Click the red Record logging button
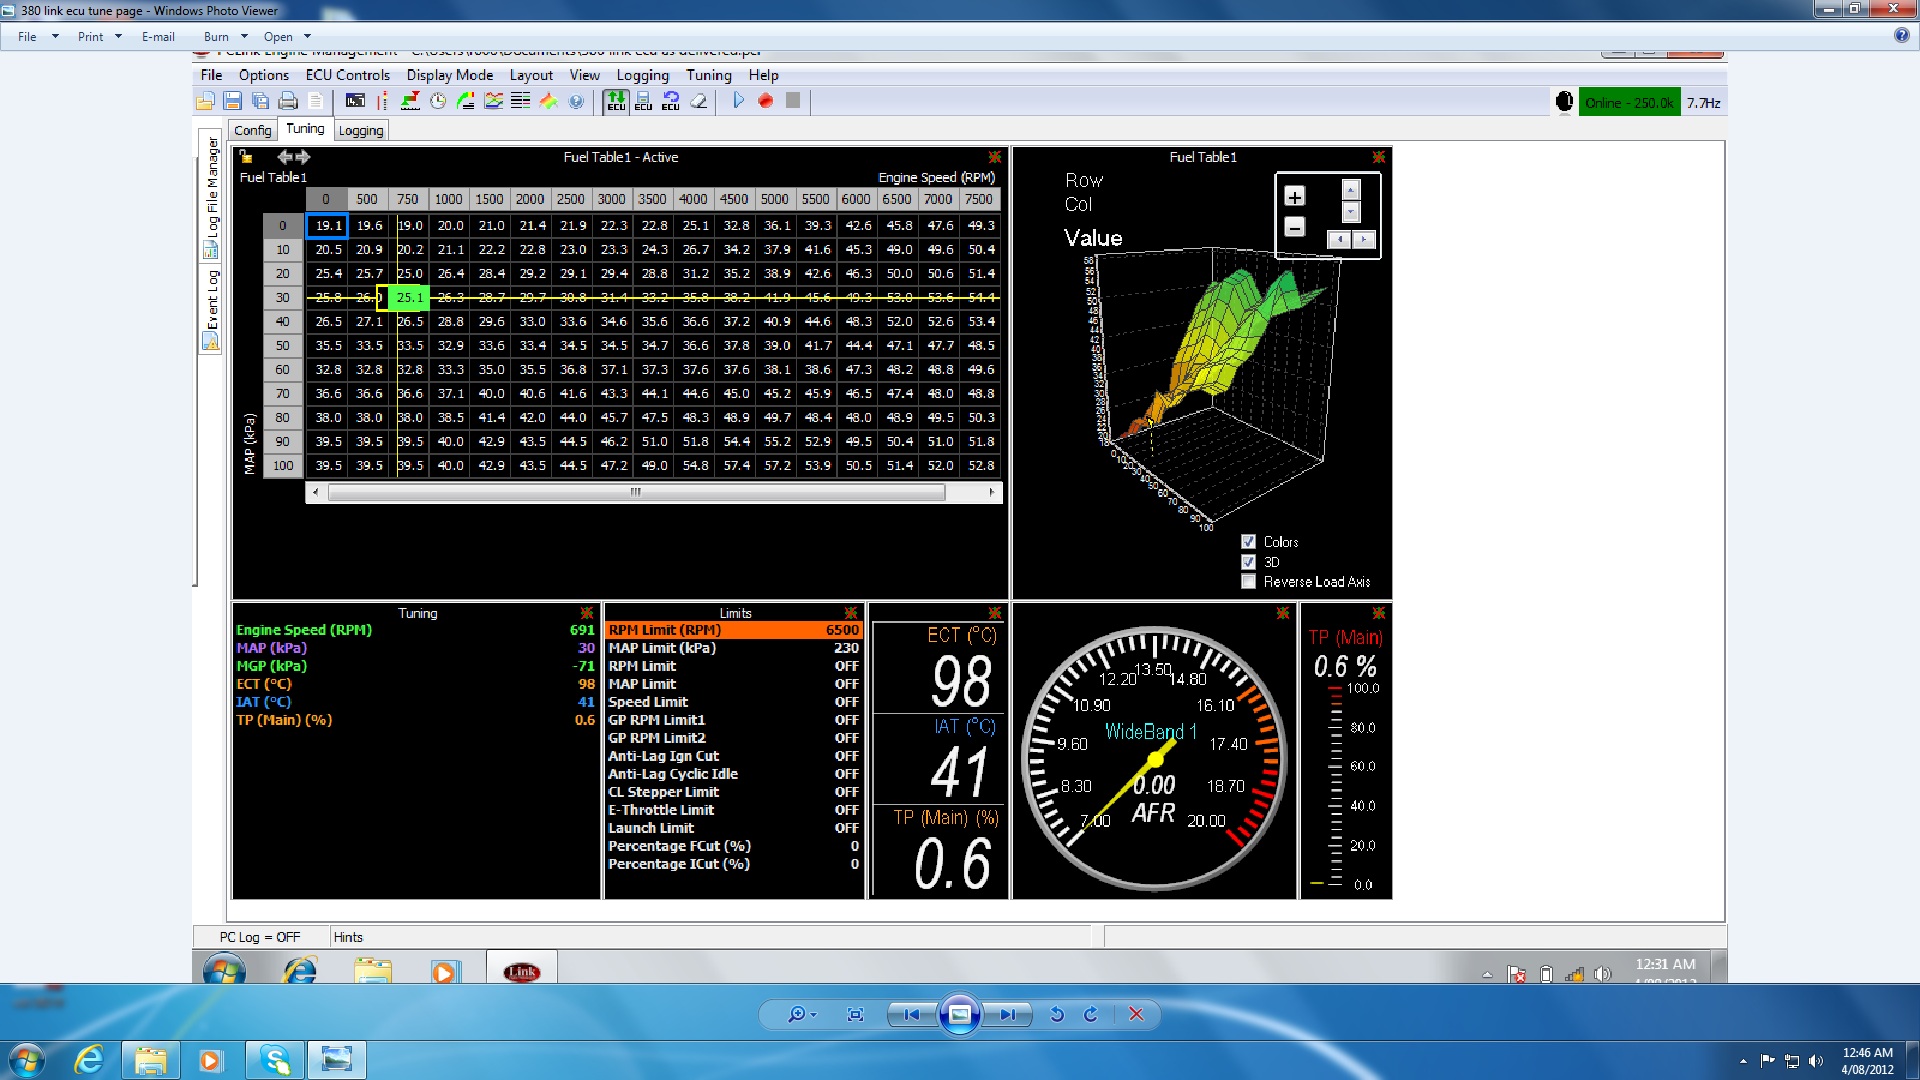 click(x=765, y=101)
